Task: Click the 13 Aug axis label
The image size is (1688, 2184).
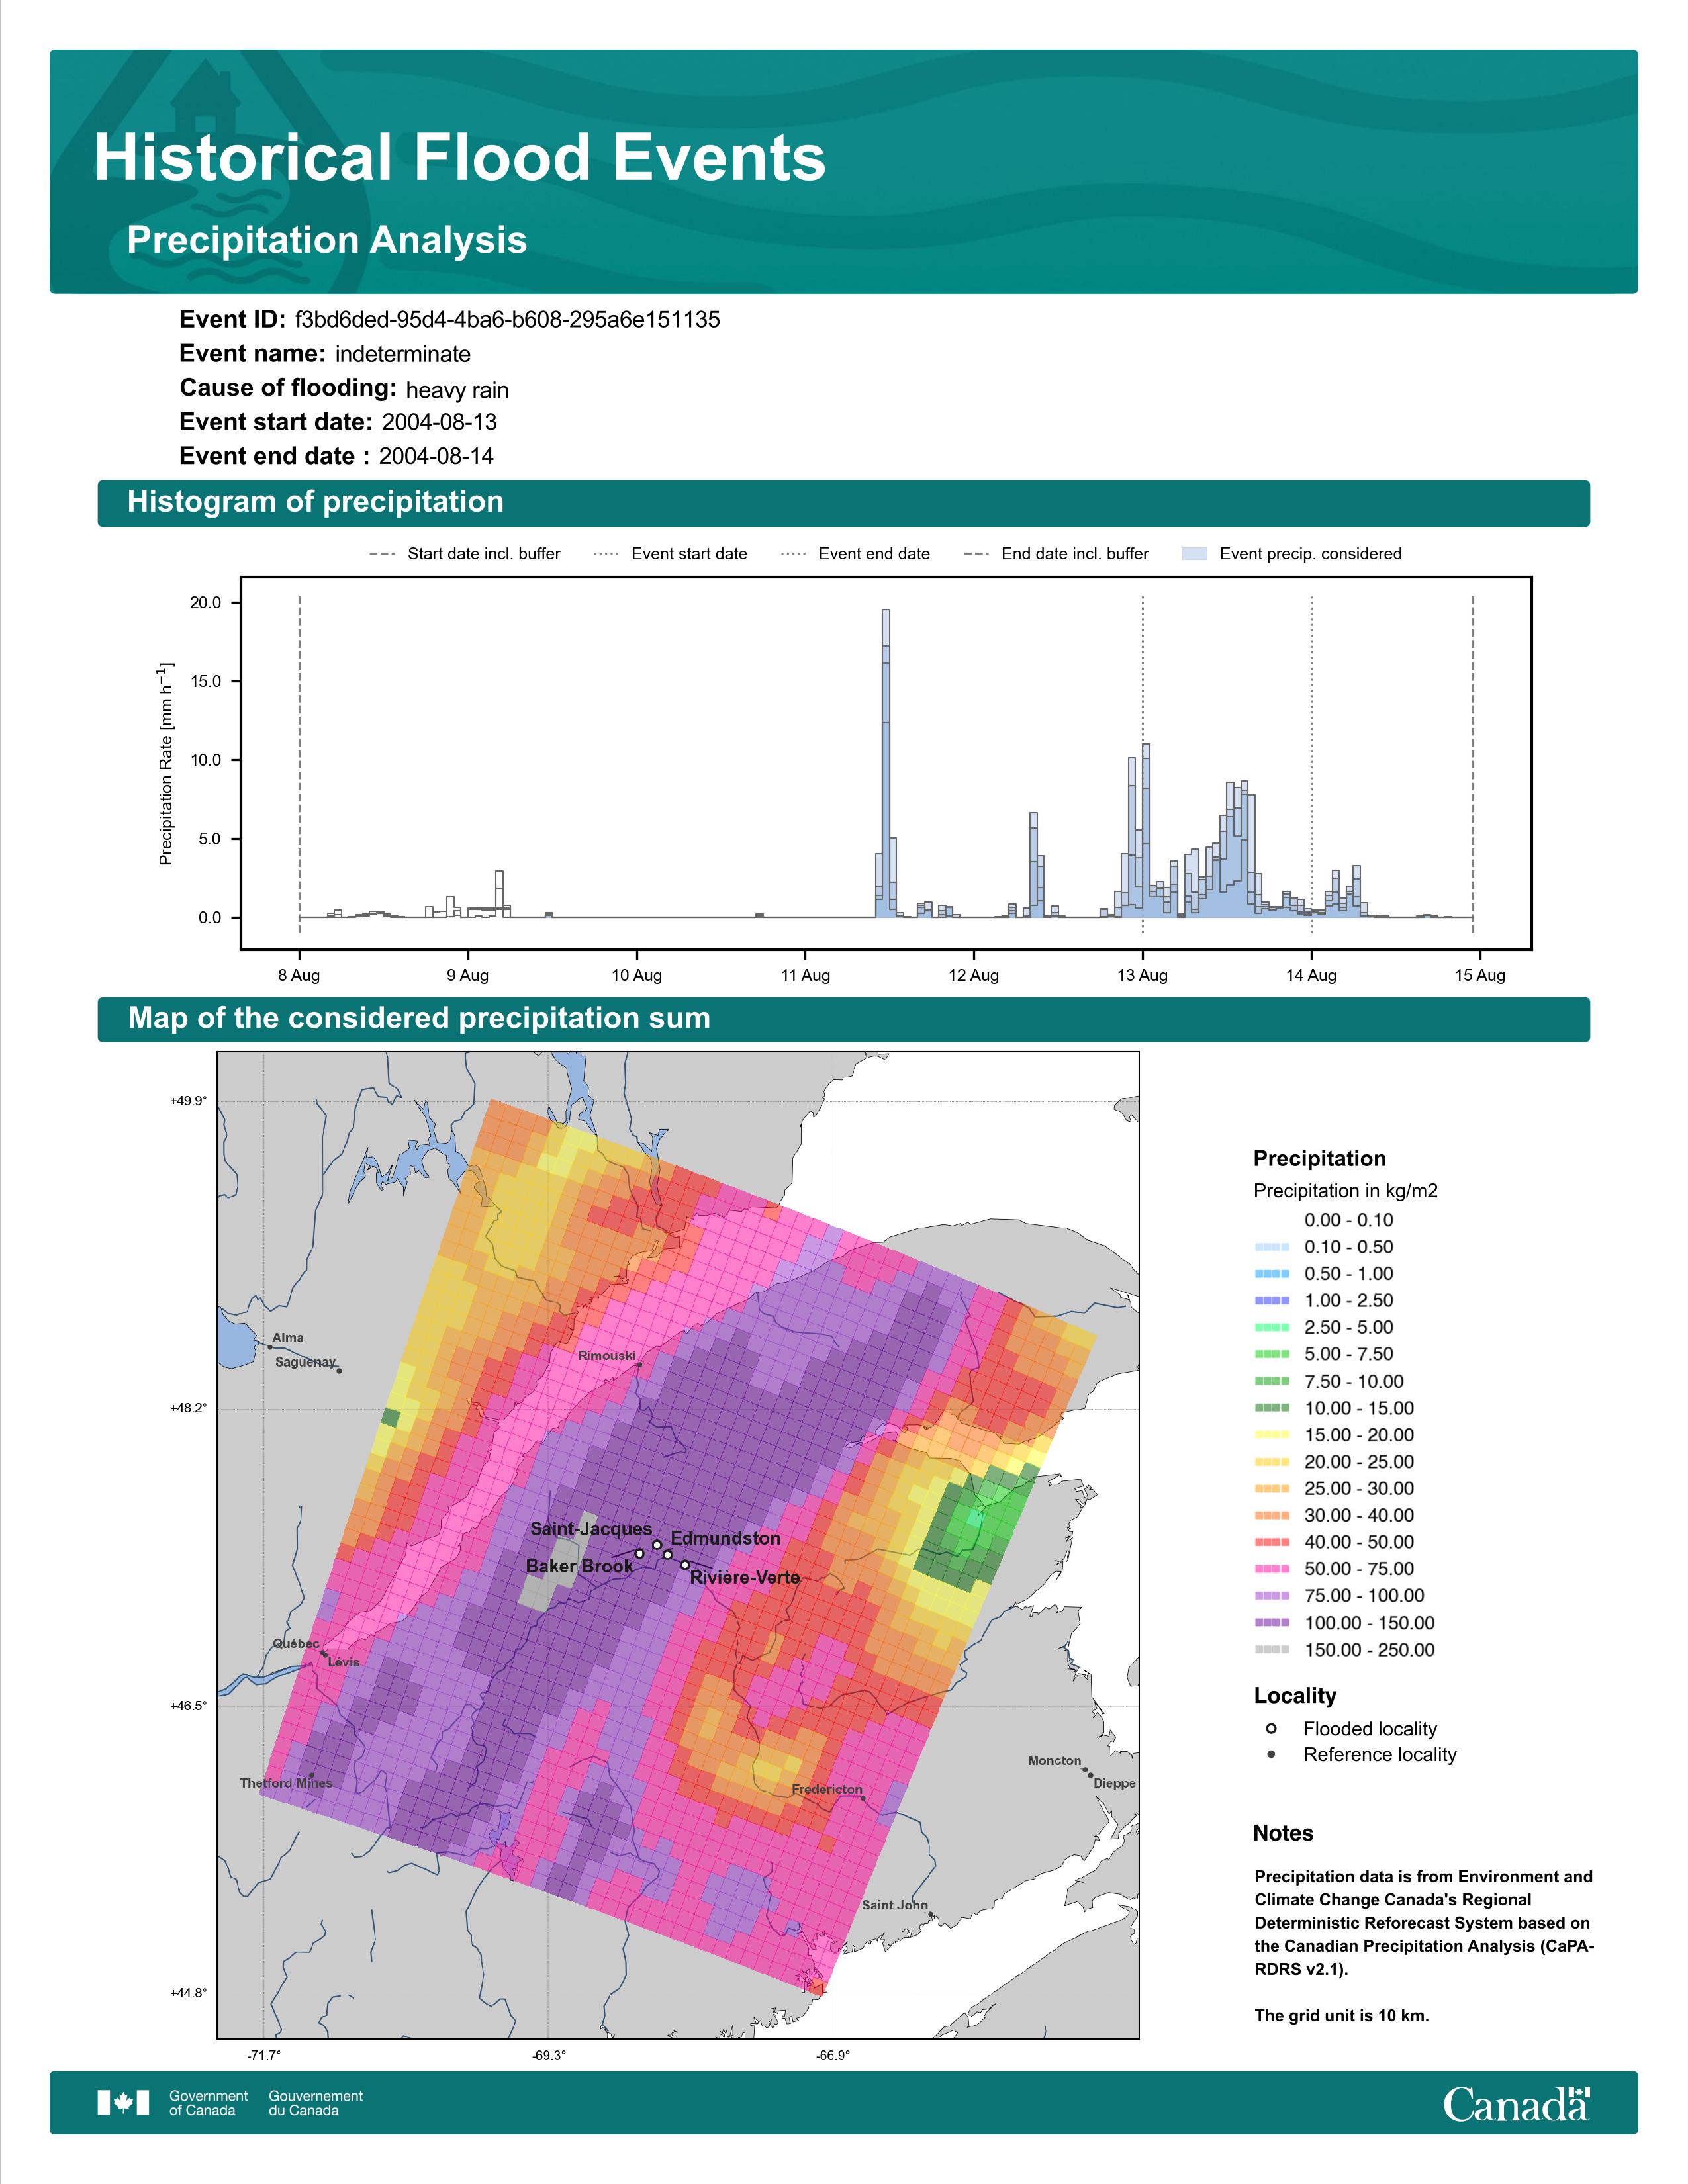Action: pos(1142,975)
